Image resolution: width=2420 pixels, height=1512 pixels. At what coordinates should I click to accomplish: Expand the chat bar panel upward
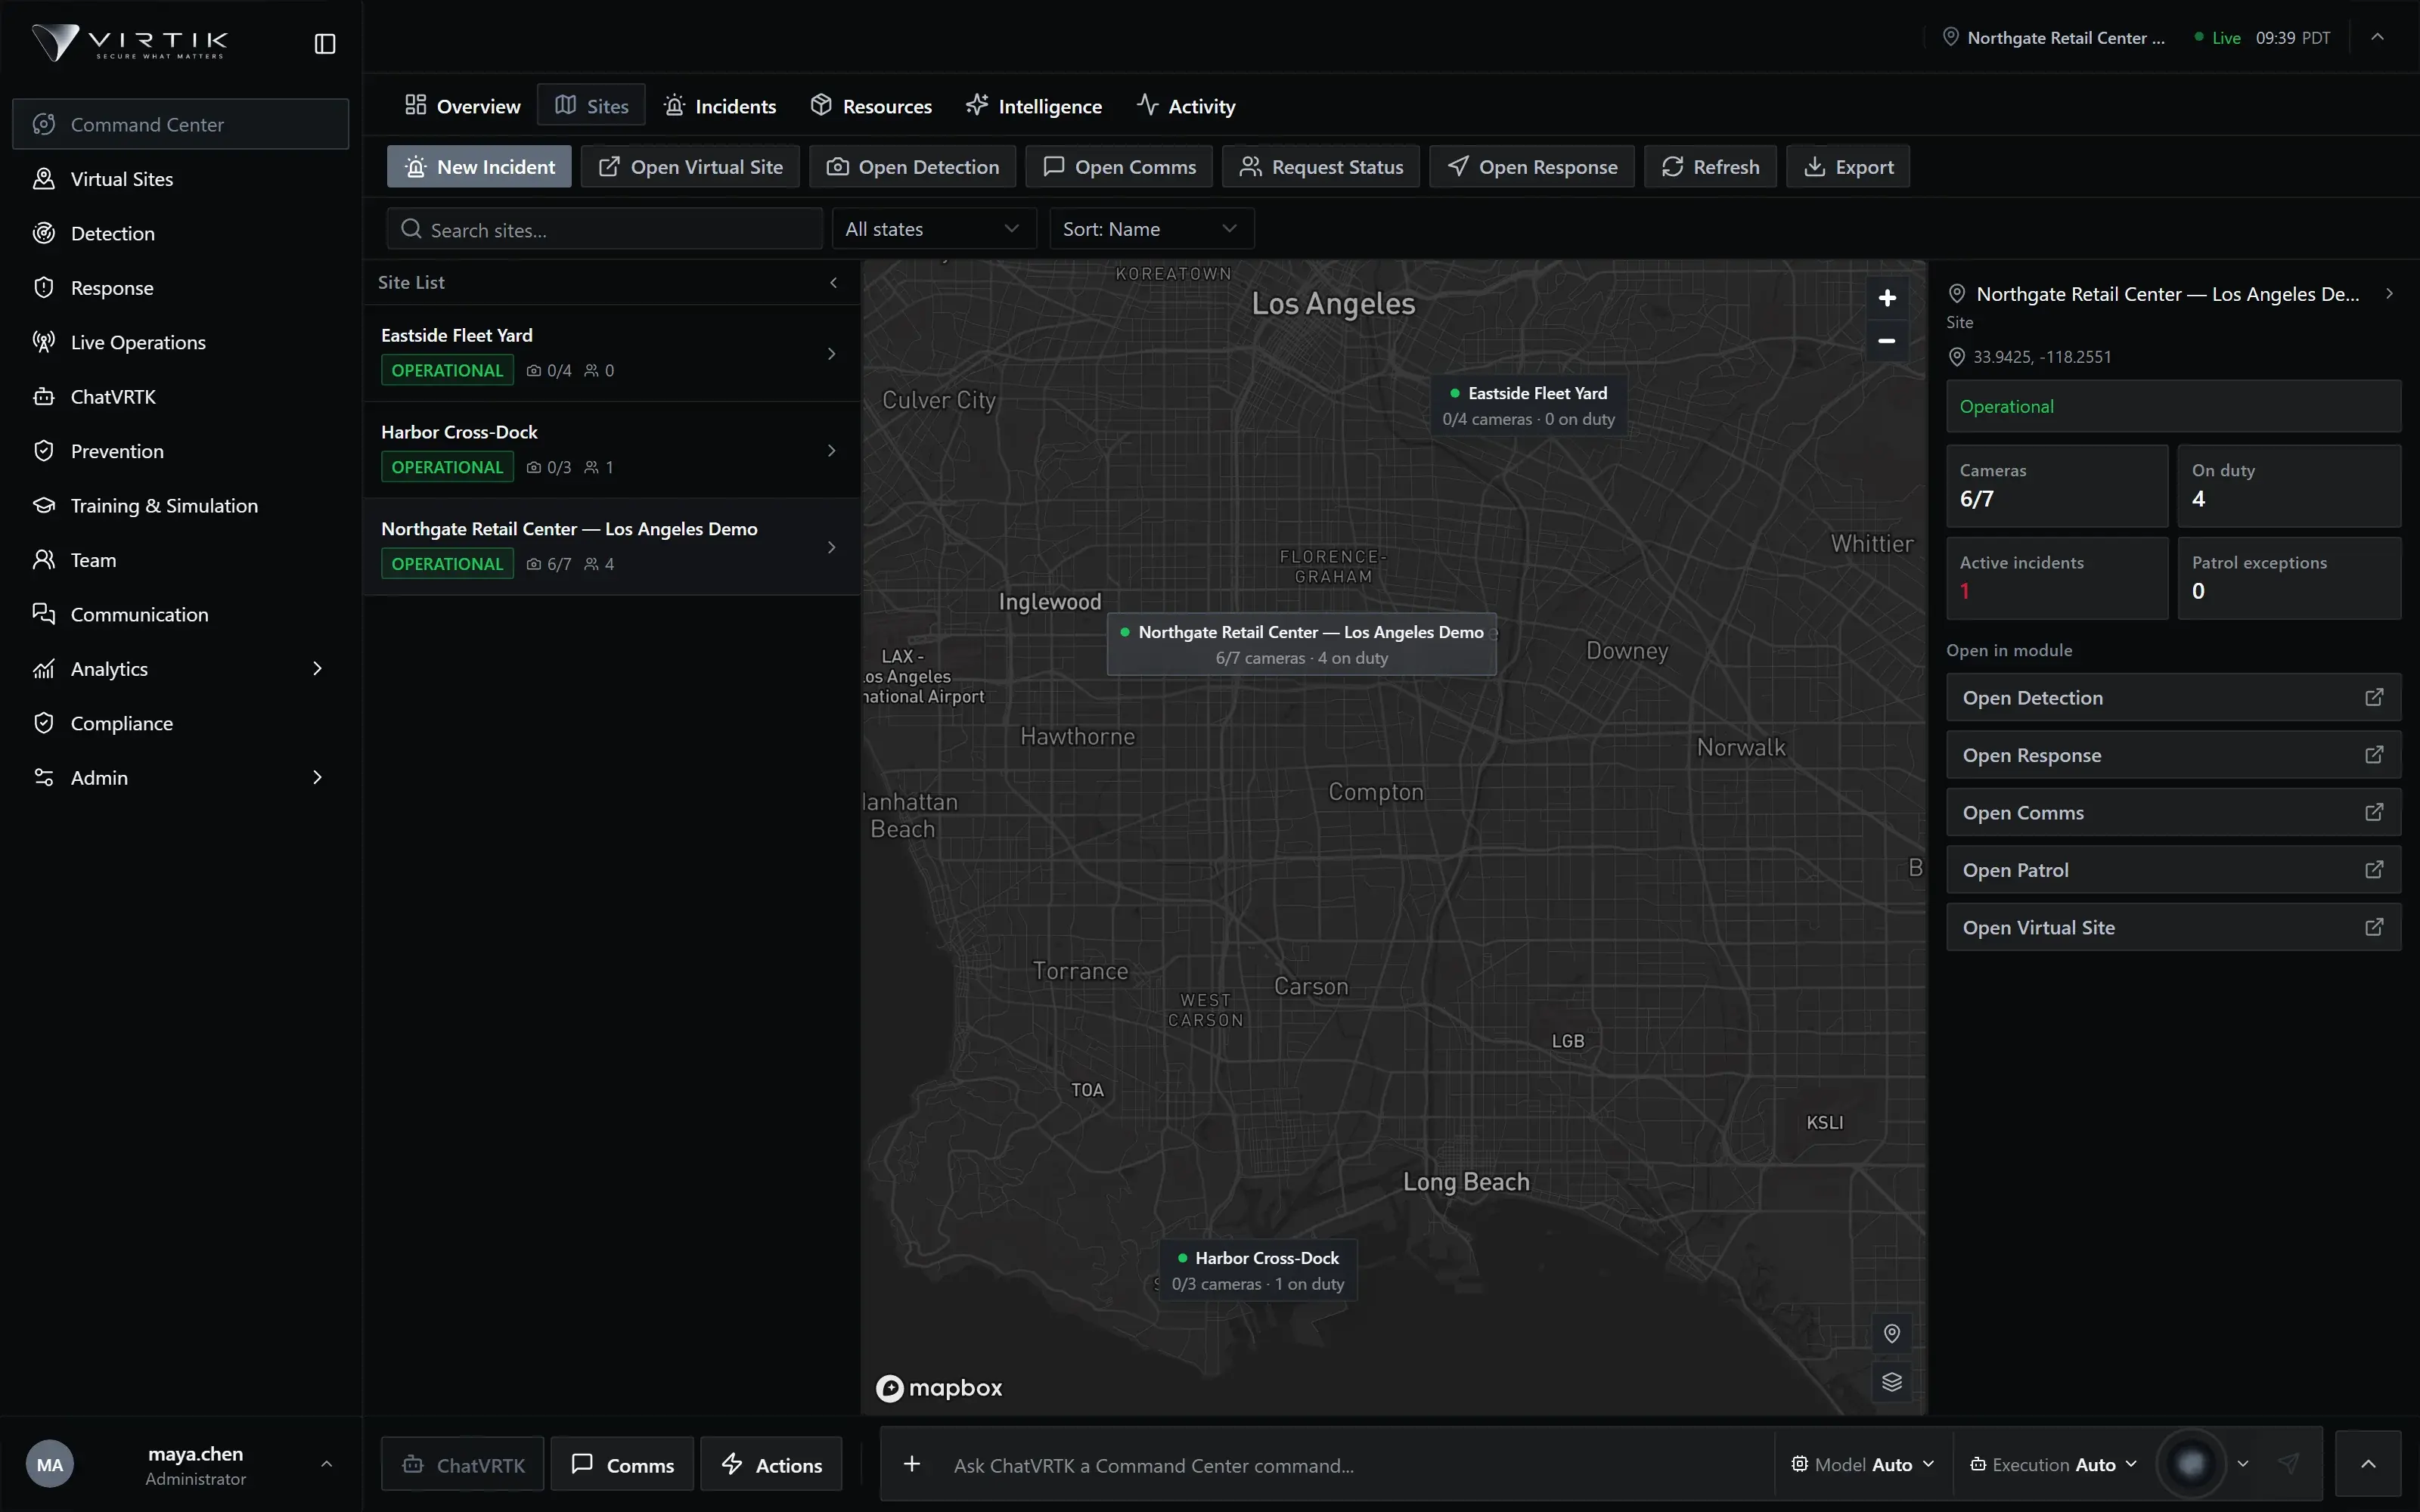coord(2368,1464)
